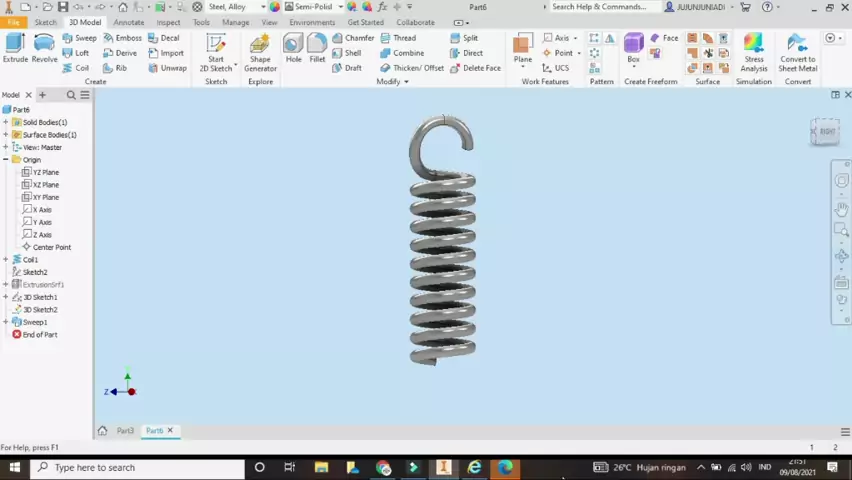Select the Hole tool
Image resolution: width=852 pixels, height=480 pixels.
293,48
